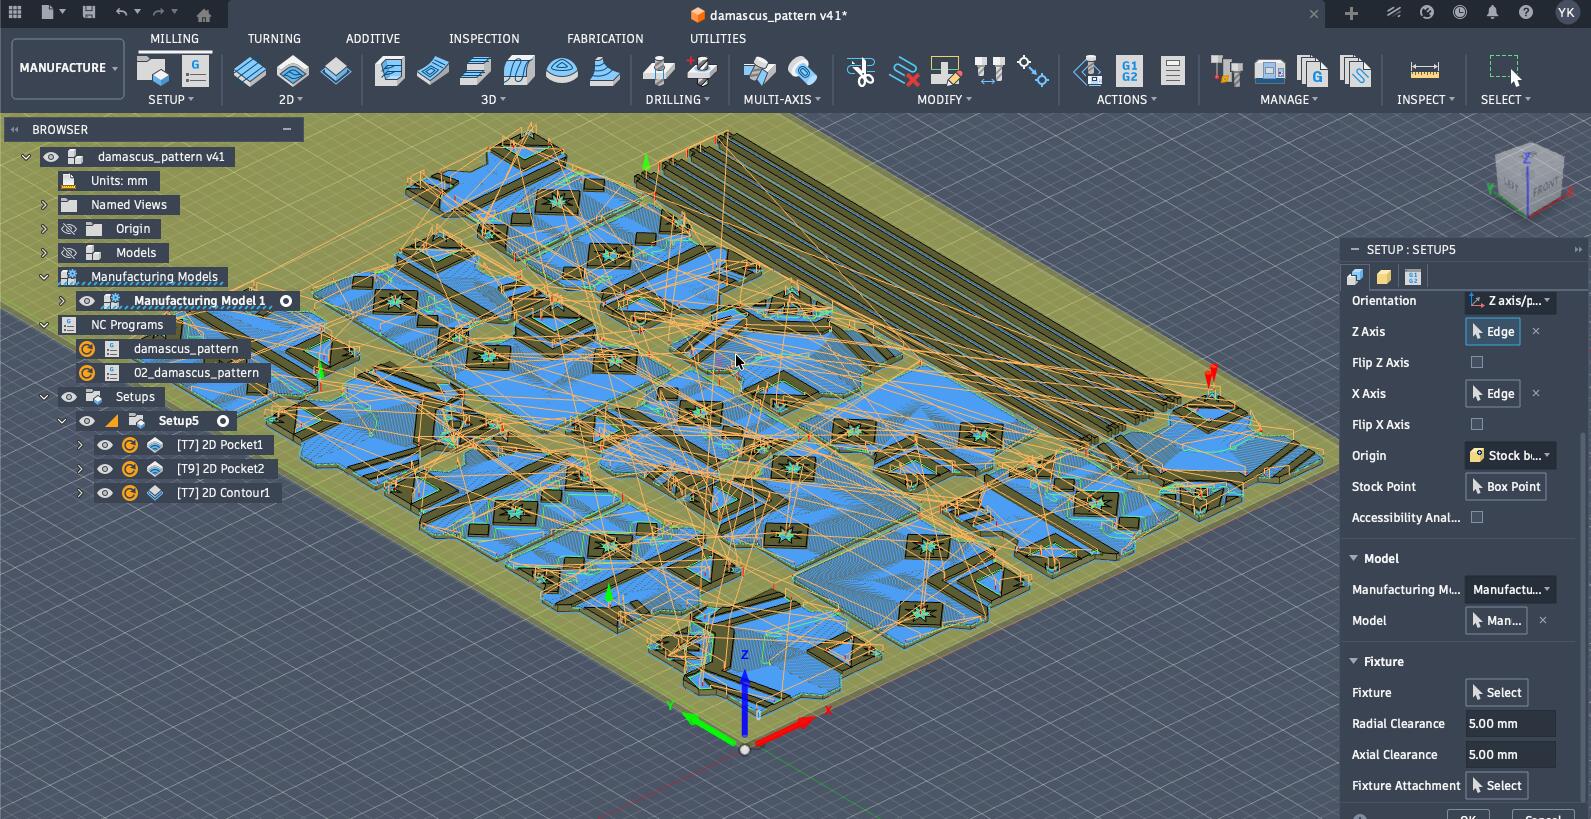Choose the 3D Adaptive Clearing icon

point(390,71)
